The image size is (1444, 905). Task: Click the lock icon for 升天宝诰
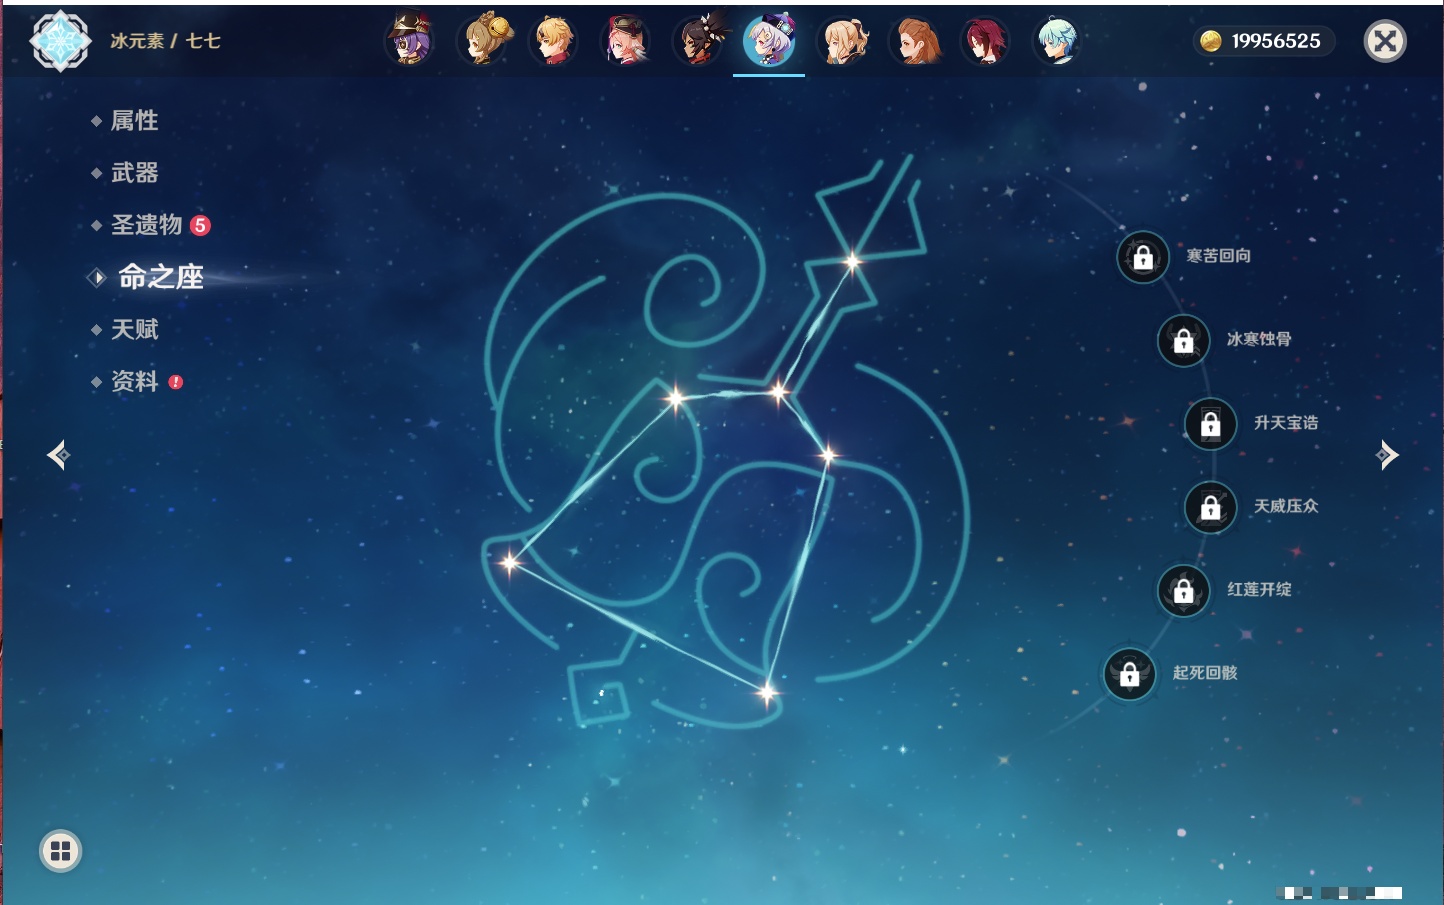click(1210, 424)
